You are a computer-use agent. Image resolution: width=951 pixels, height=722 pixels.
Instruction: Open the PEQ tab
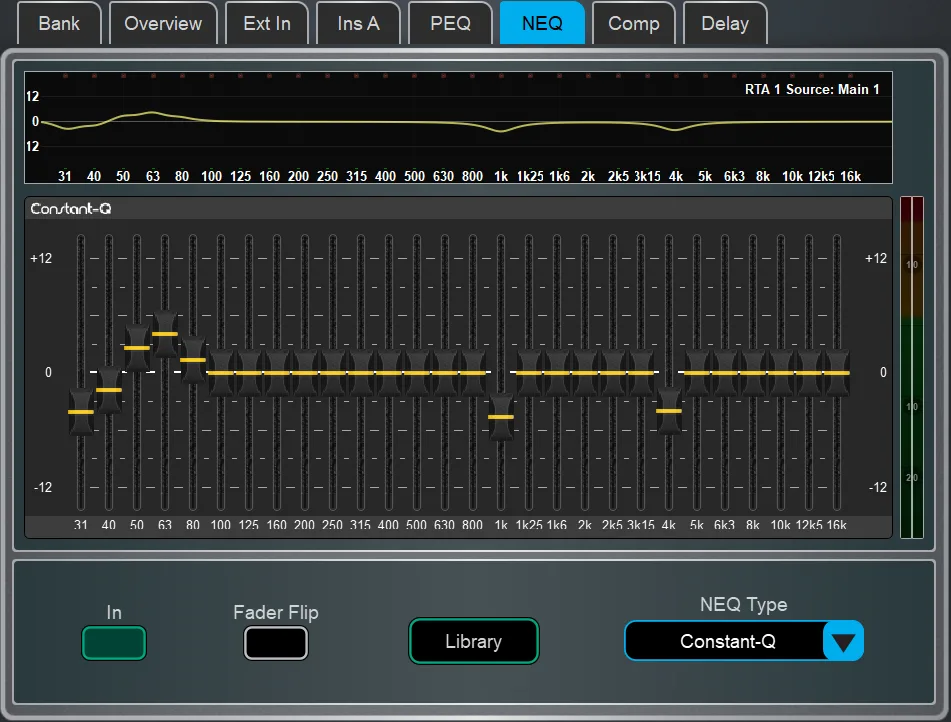click(450, 23)
